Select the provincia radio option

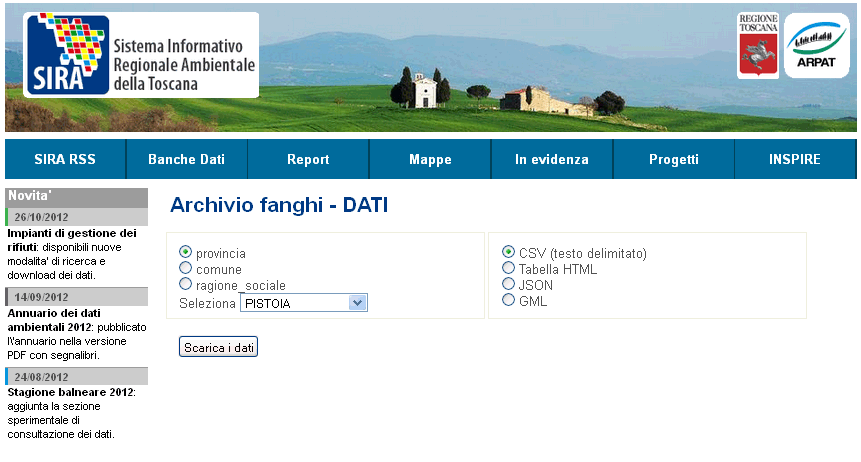click(x=186, y=252)
